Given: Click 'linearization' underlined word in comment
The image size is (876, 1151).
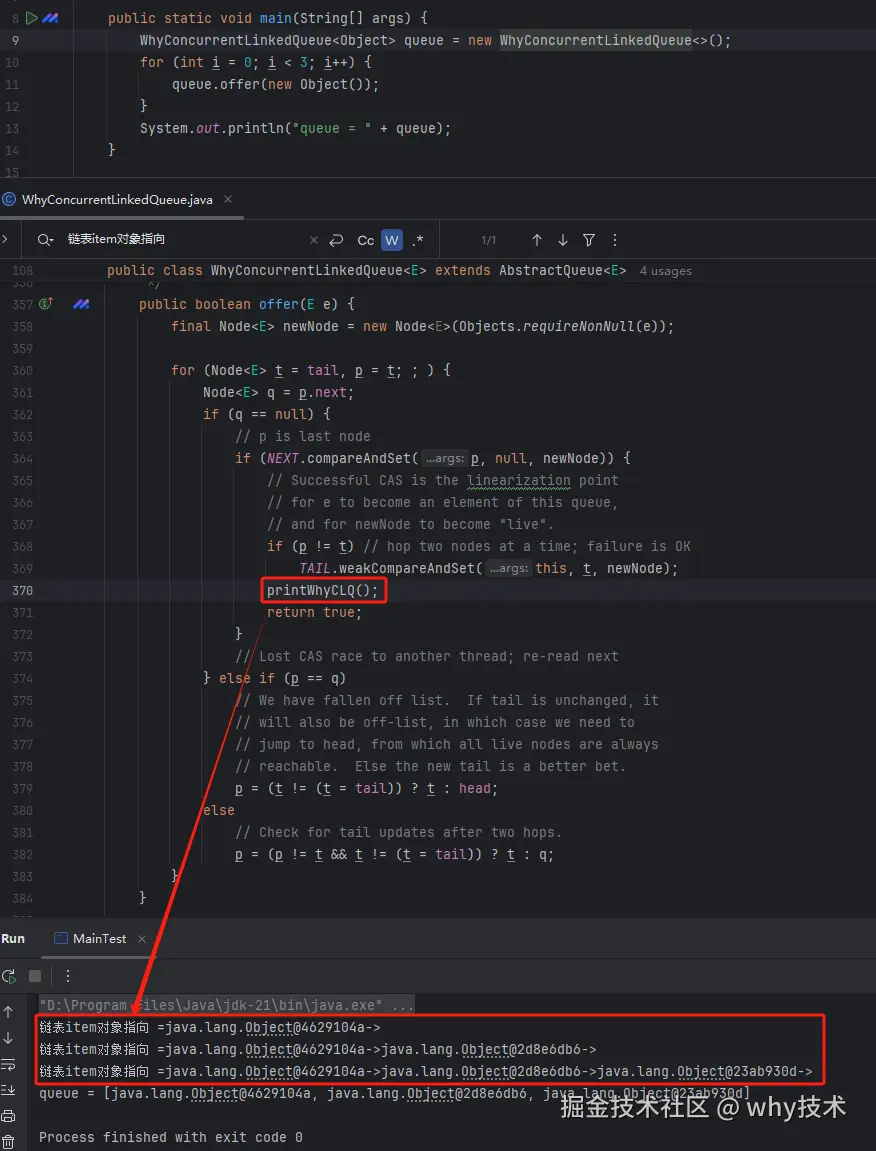Looking at the screenshot, I should coord(518,480).
